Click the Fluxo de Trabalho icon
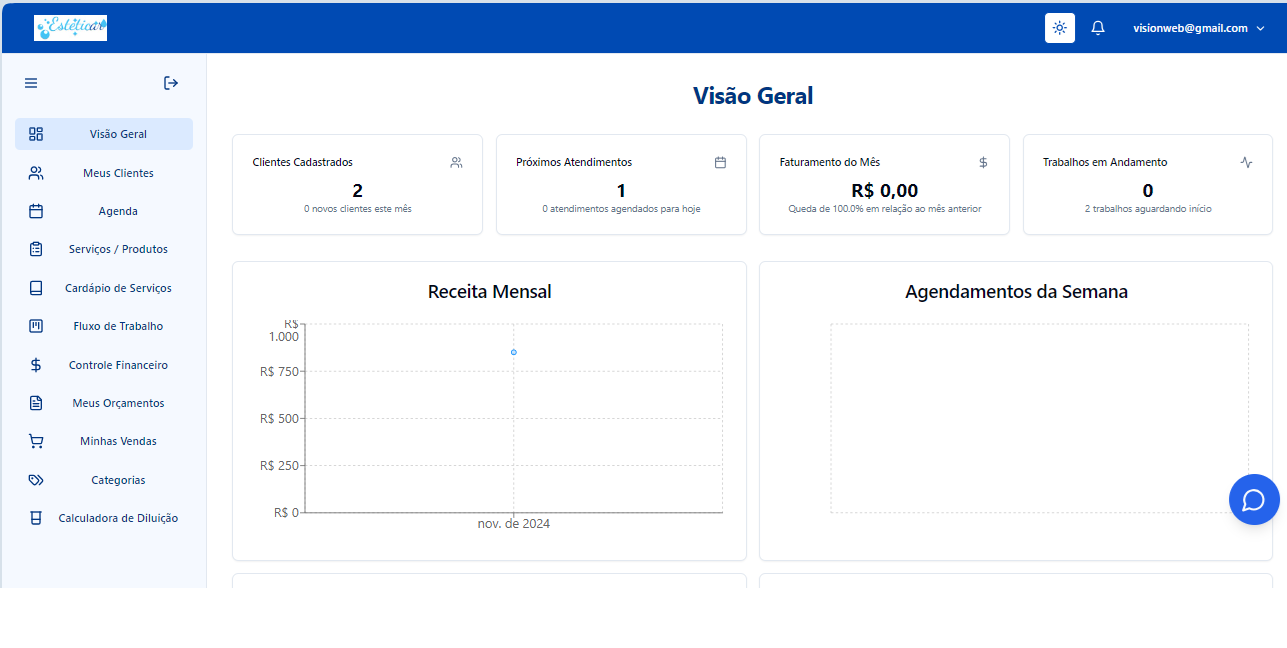 [x=36, y=325]
